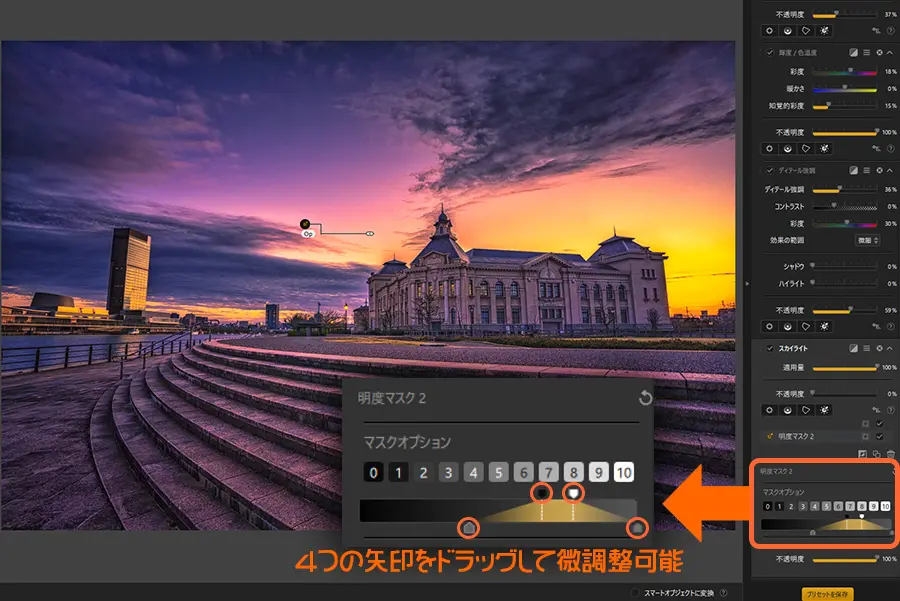Adjust ディテール強調 slider at 36%

coord(844,189)
